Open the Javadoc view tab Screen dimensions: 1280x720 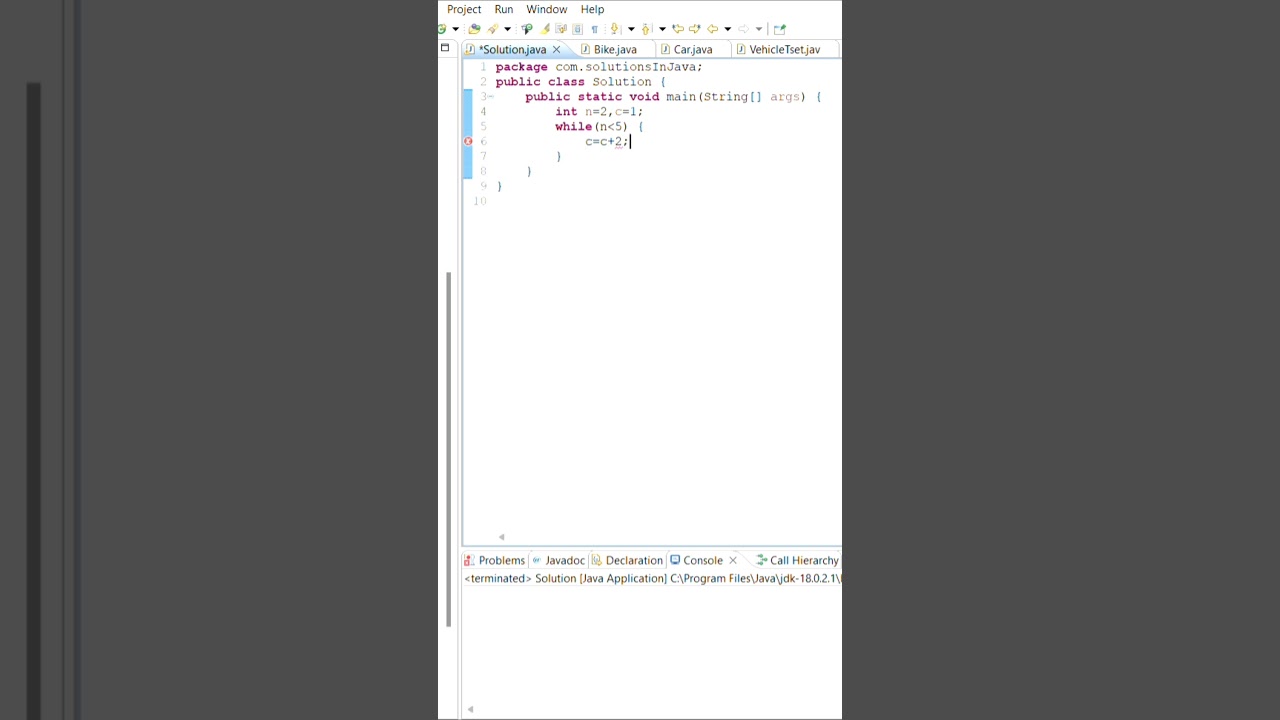(x=558, y=560)
